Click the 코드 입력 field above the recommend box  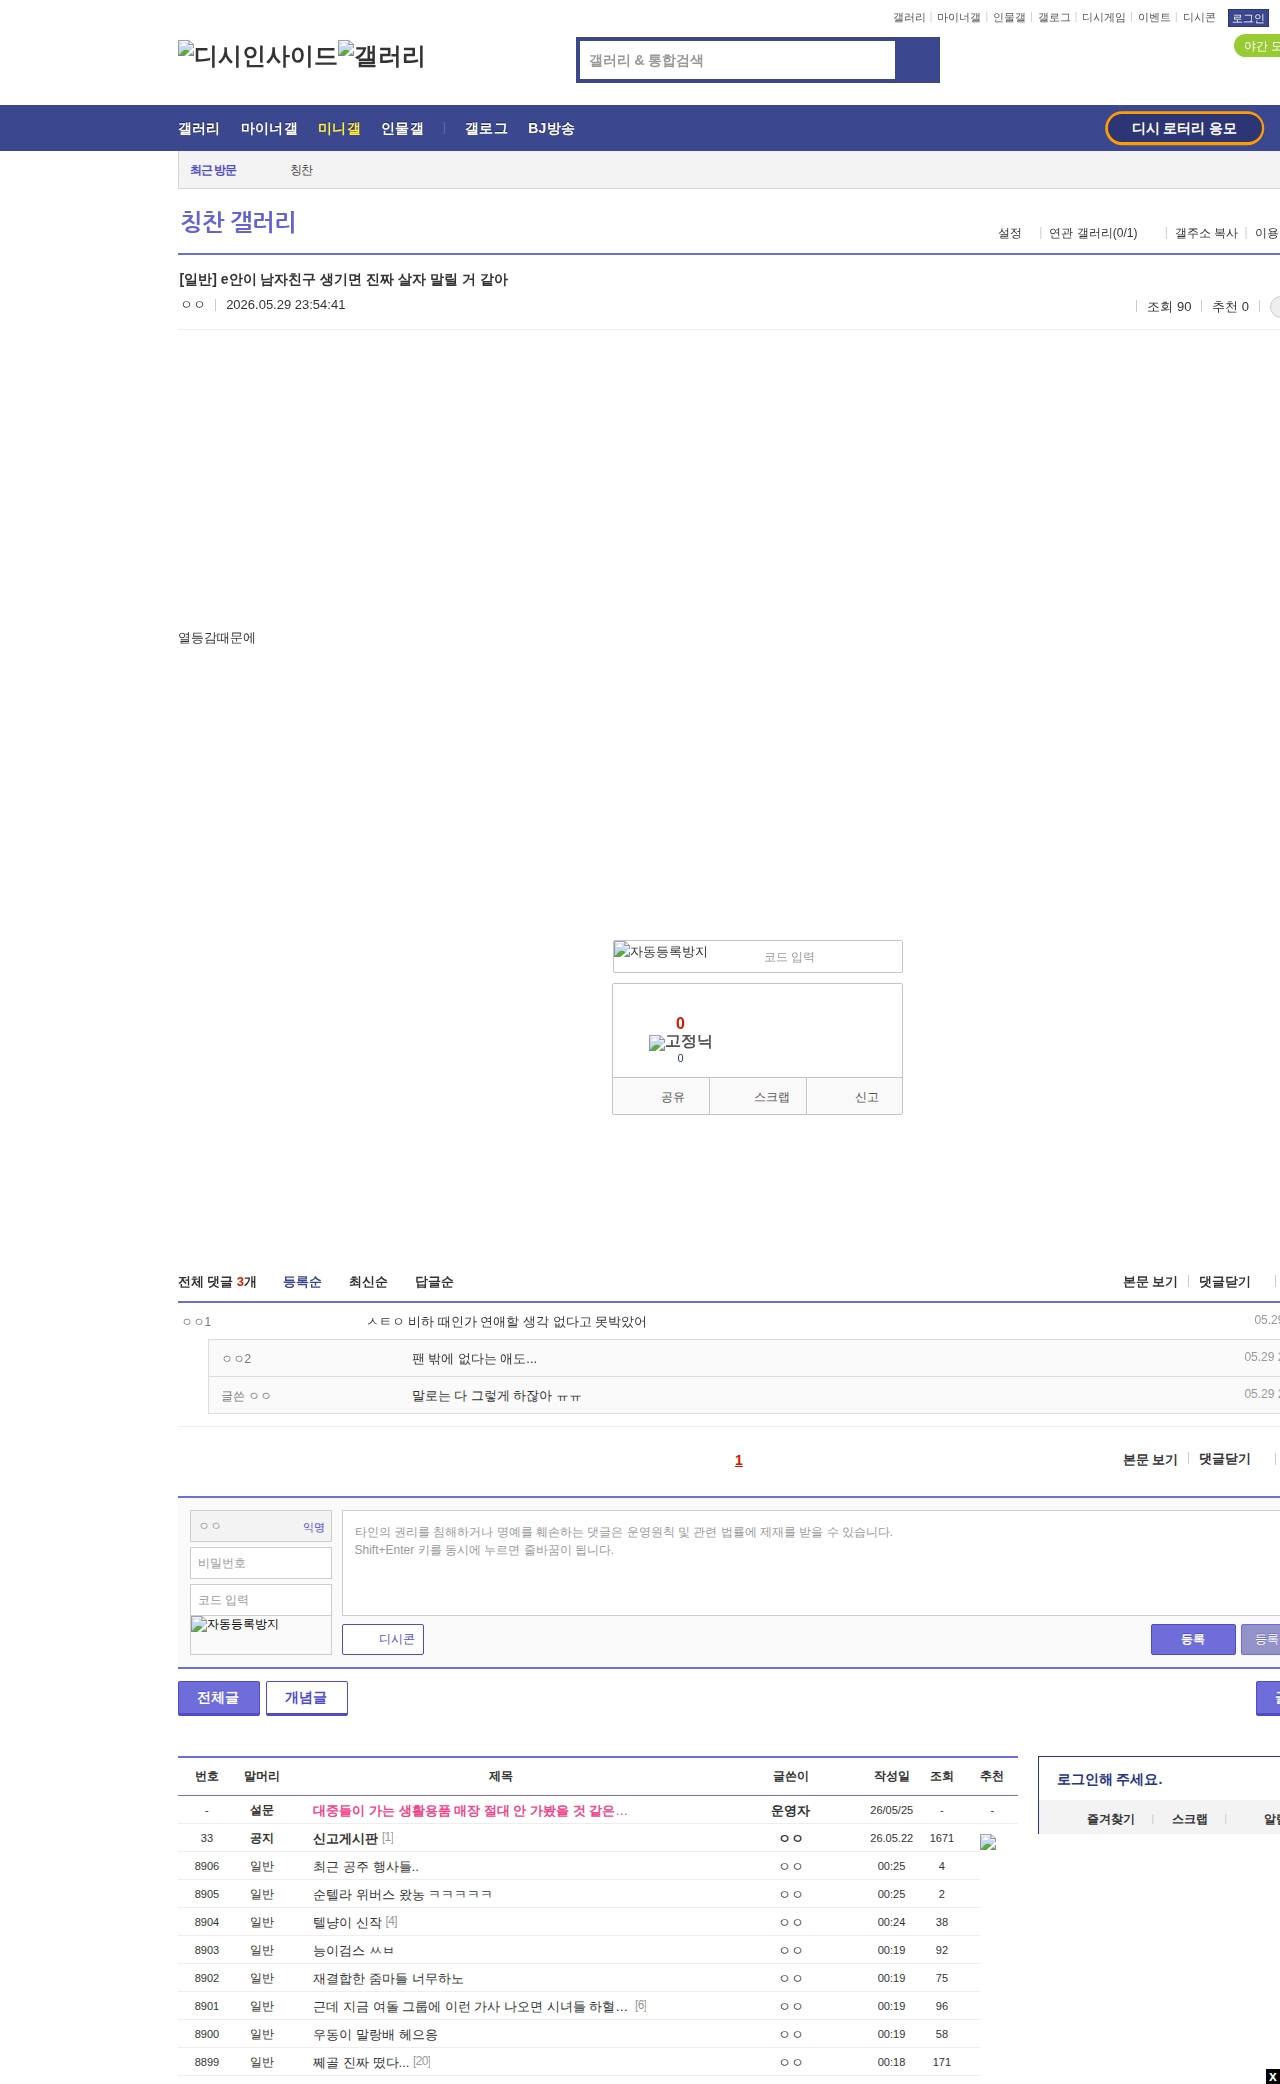[828, 957]
